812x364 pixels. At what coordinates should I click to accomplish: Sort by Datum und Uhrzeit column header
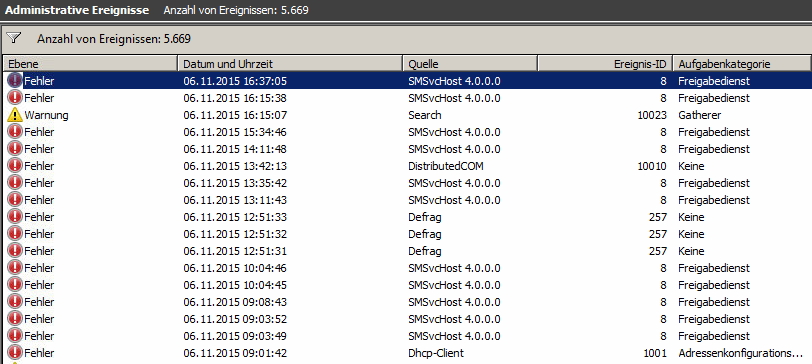pos(290,64)
